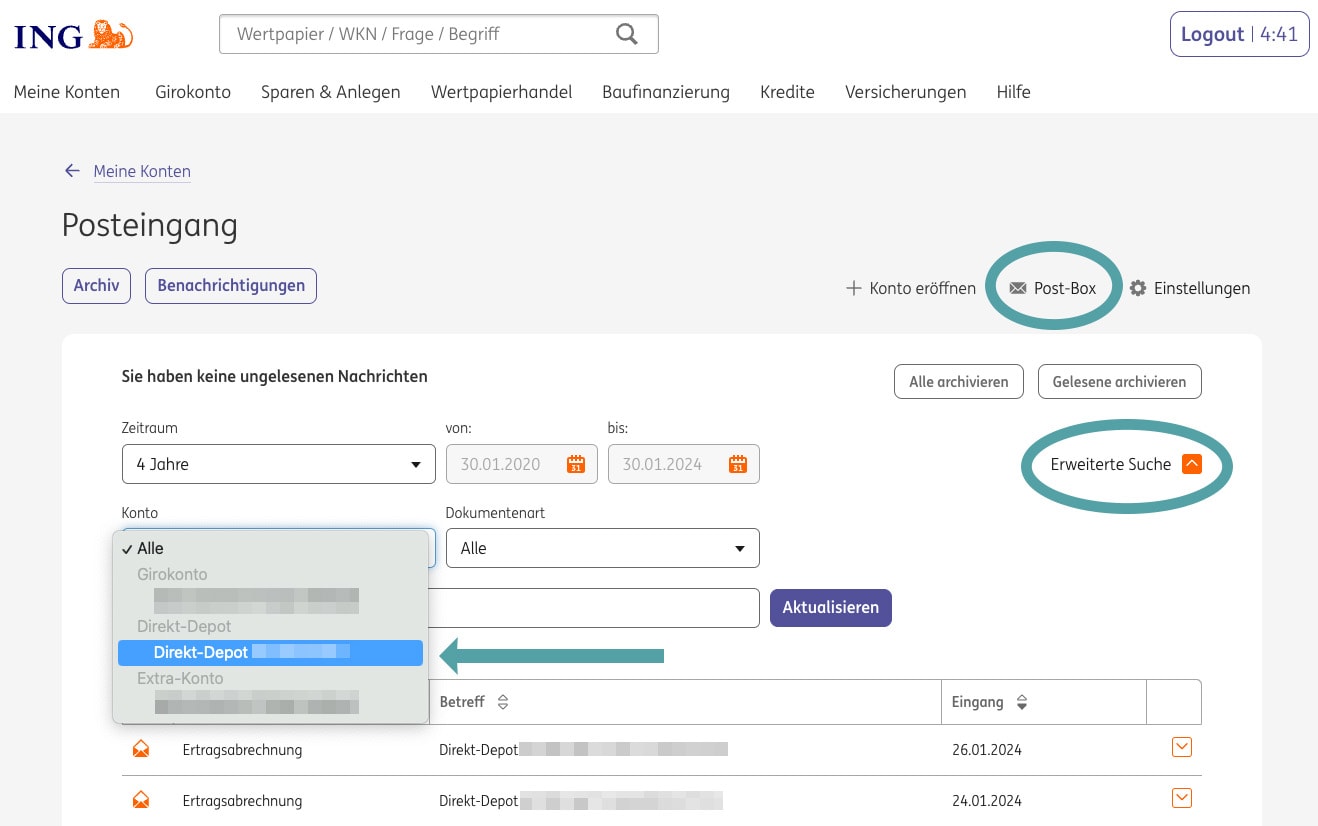Click the von date field 30.01.2020

pos(522,464)
